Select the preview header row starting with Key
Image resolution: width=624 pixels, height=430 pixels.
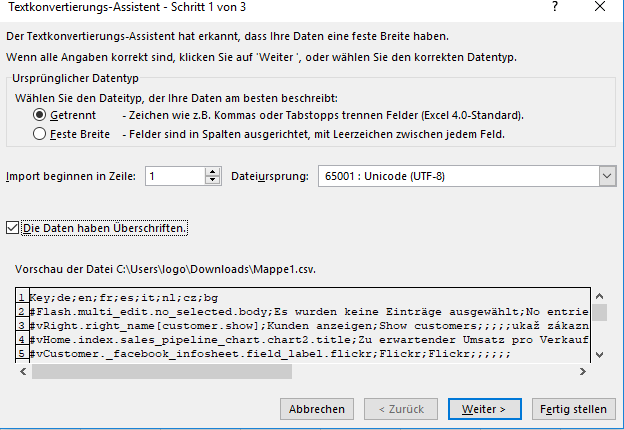(120, 298)
